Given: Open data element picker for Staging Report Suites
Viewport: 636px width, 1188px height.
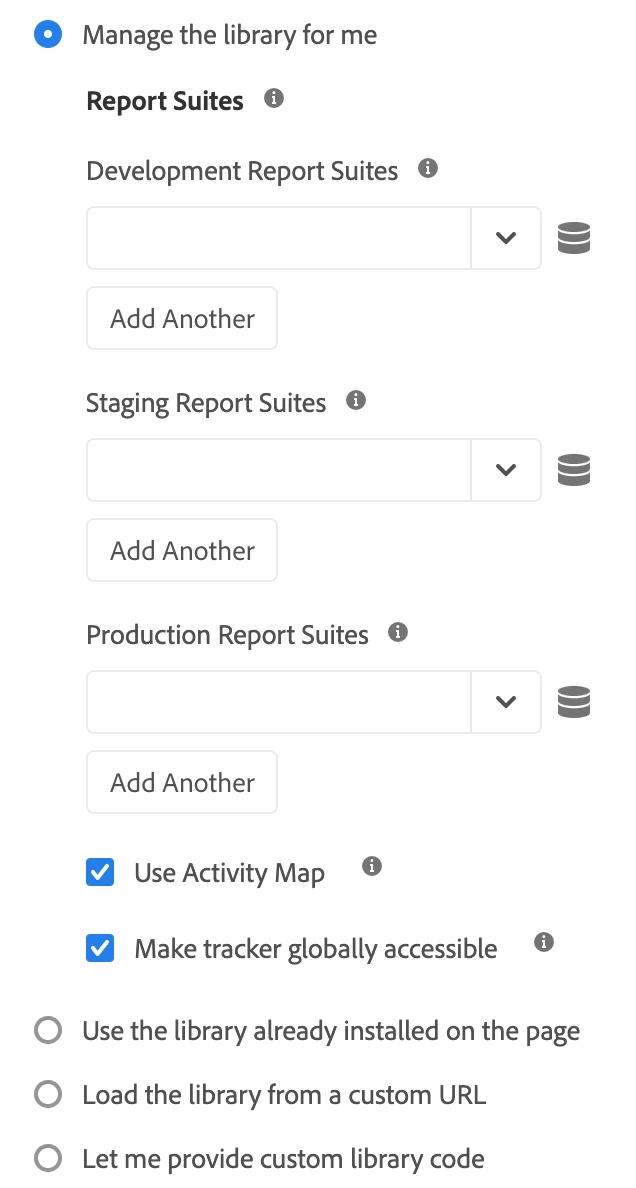Looking at the screenshot, I should [574, 470].
